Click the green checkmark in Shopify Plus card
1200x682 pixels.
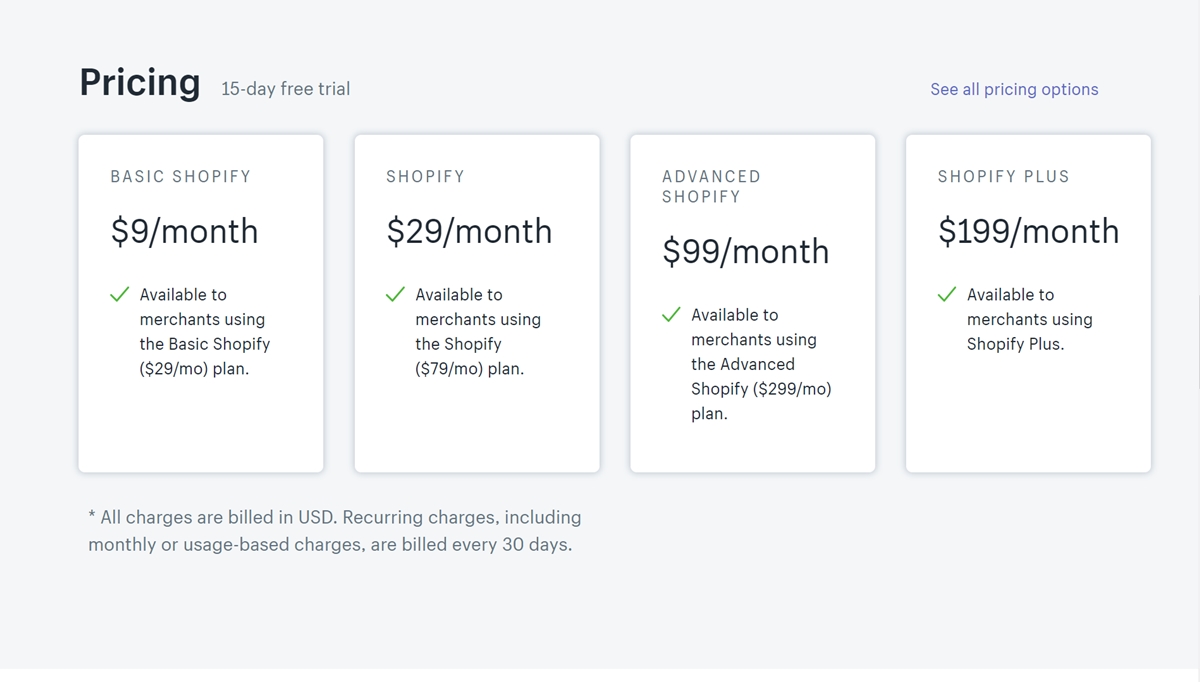[947, 294]
